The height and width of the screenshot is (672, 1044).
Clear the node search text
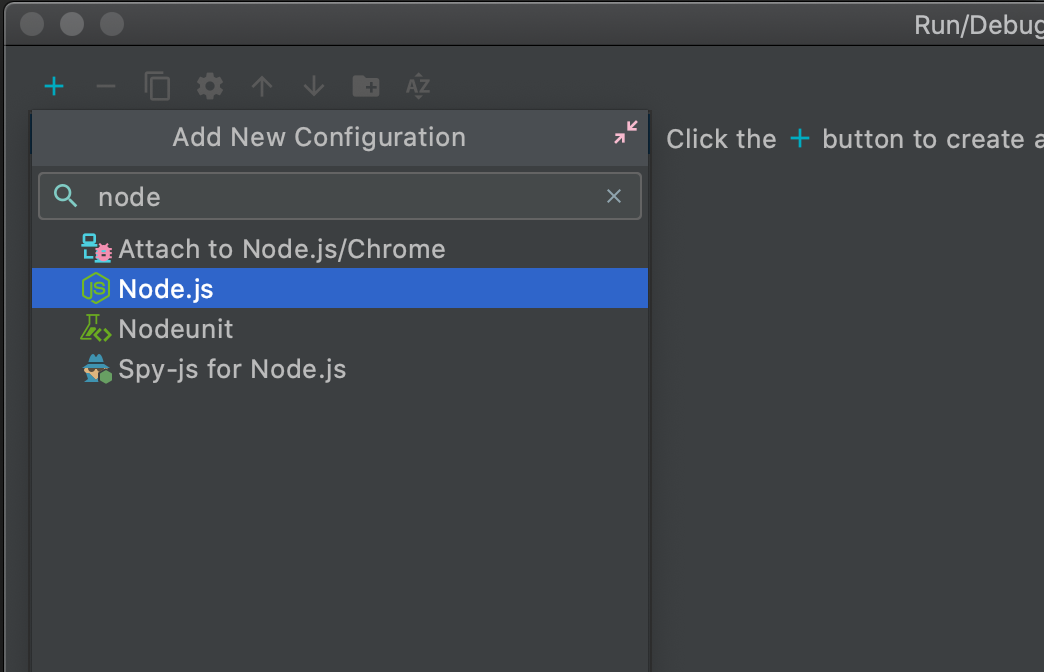[x=613, y=196]
